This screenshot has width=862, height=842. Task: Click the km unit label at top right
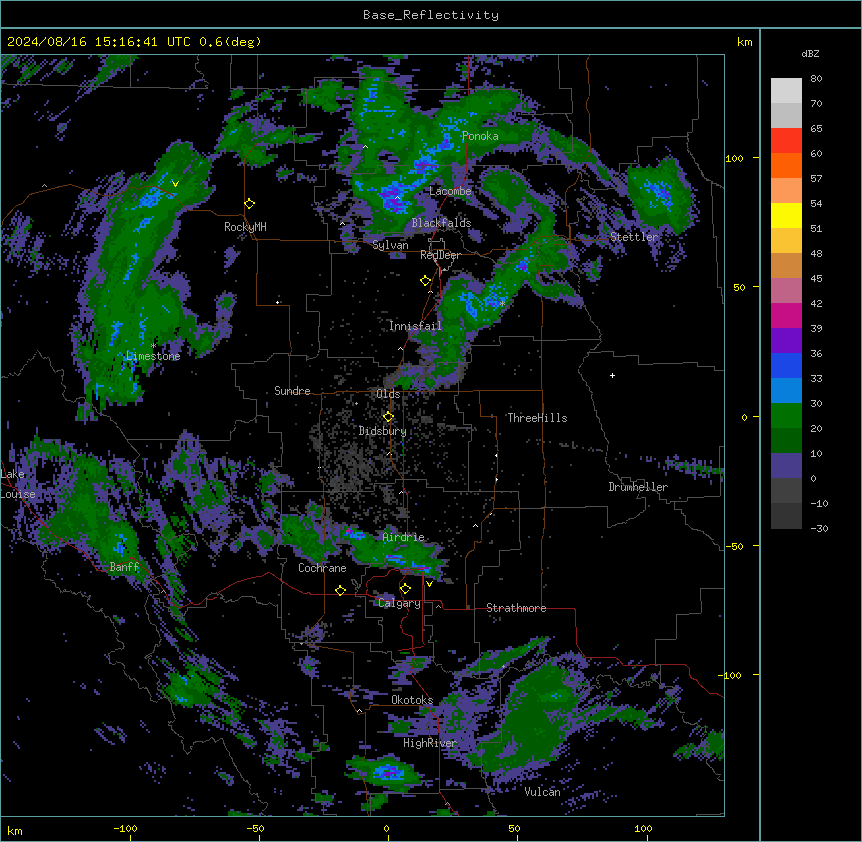tap(745, 42)
